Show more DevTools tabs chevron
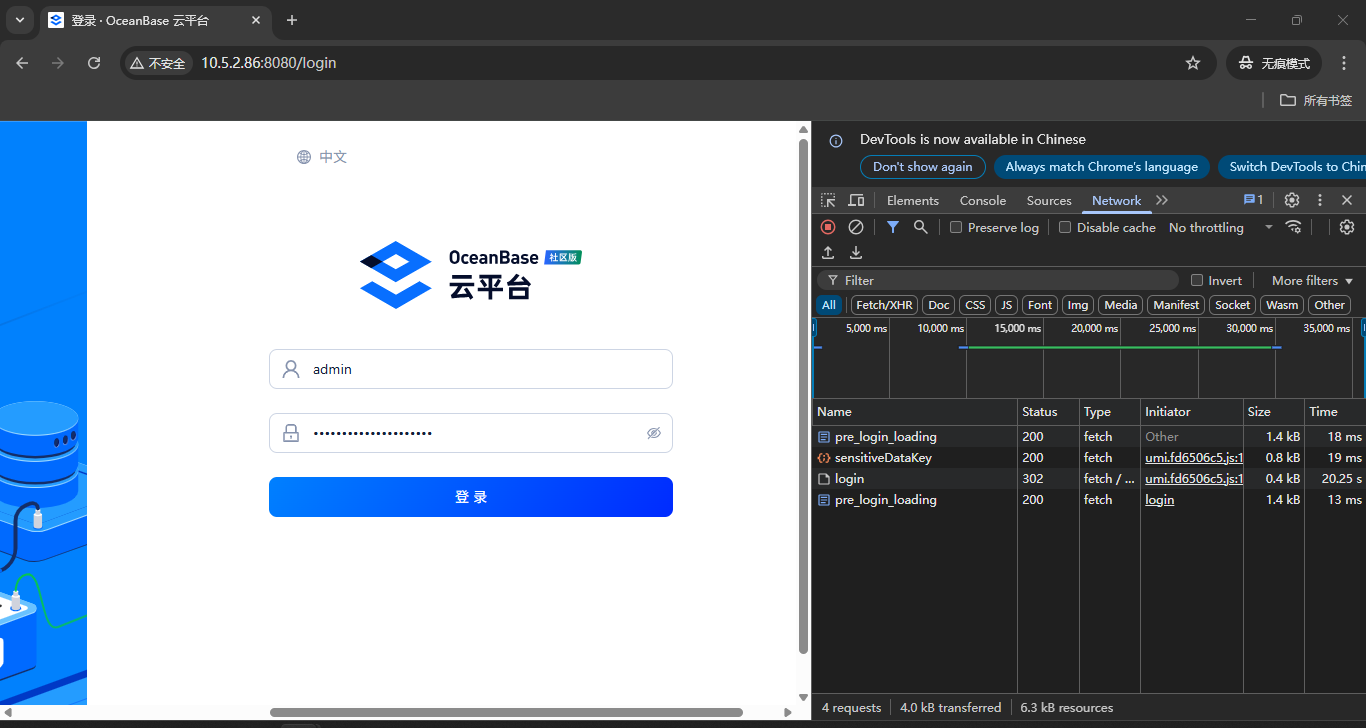 [1161, 200]
